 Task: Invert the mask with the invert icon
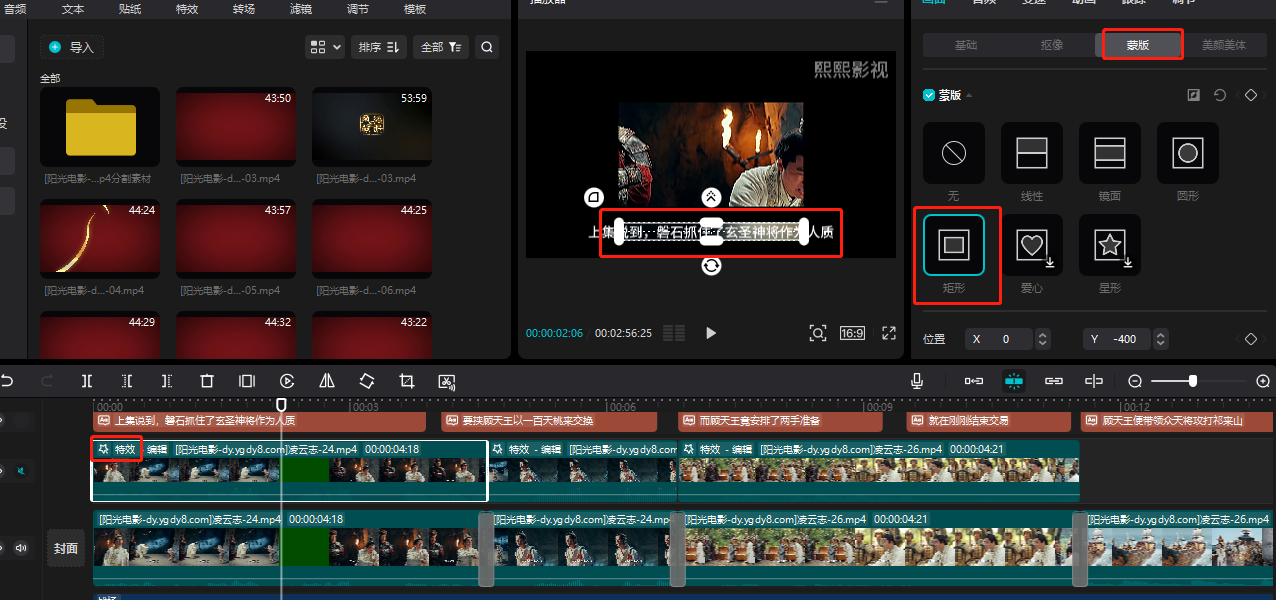click(1193, 95)
